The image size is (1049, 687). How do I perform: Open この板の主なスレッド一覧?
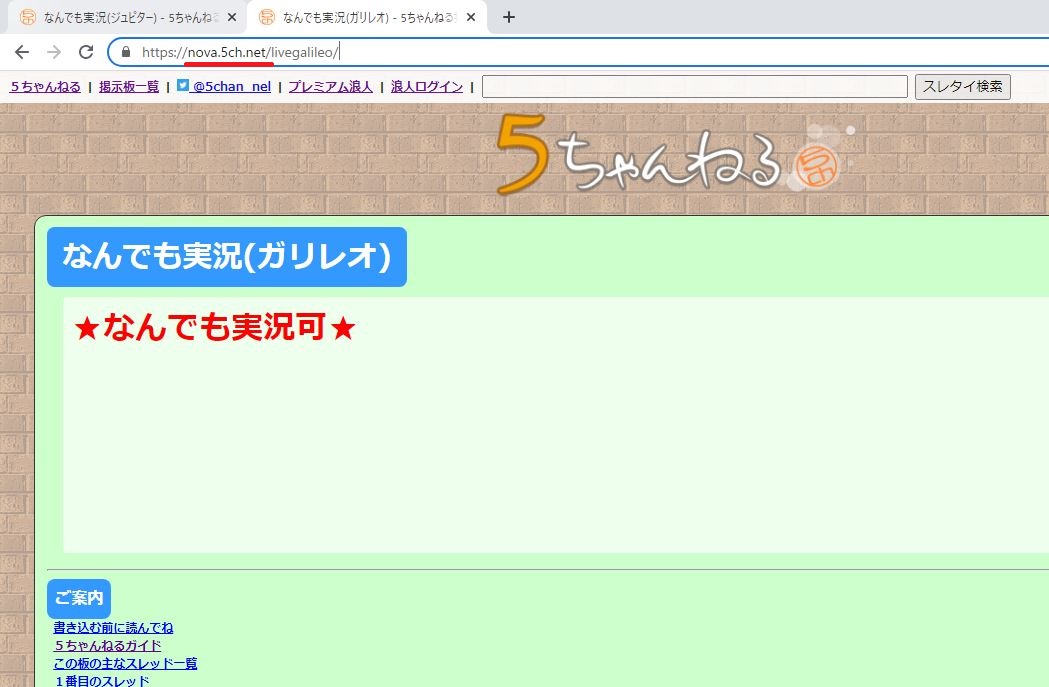pos(124,663)
